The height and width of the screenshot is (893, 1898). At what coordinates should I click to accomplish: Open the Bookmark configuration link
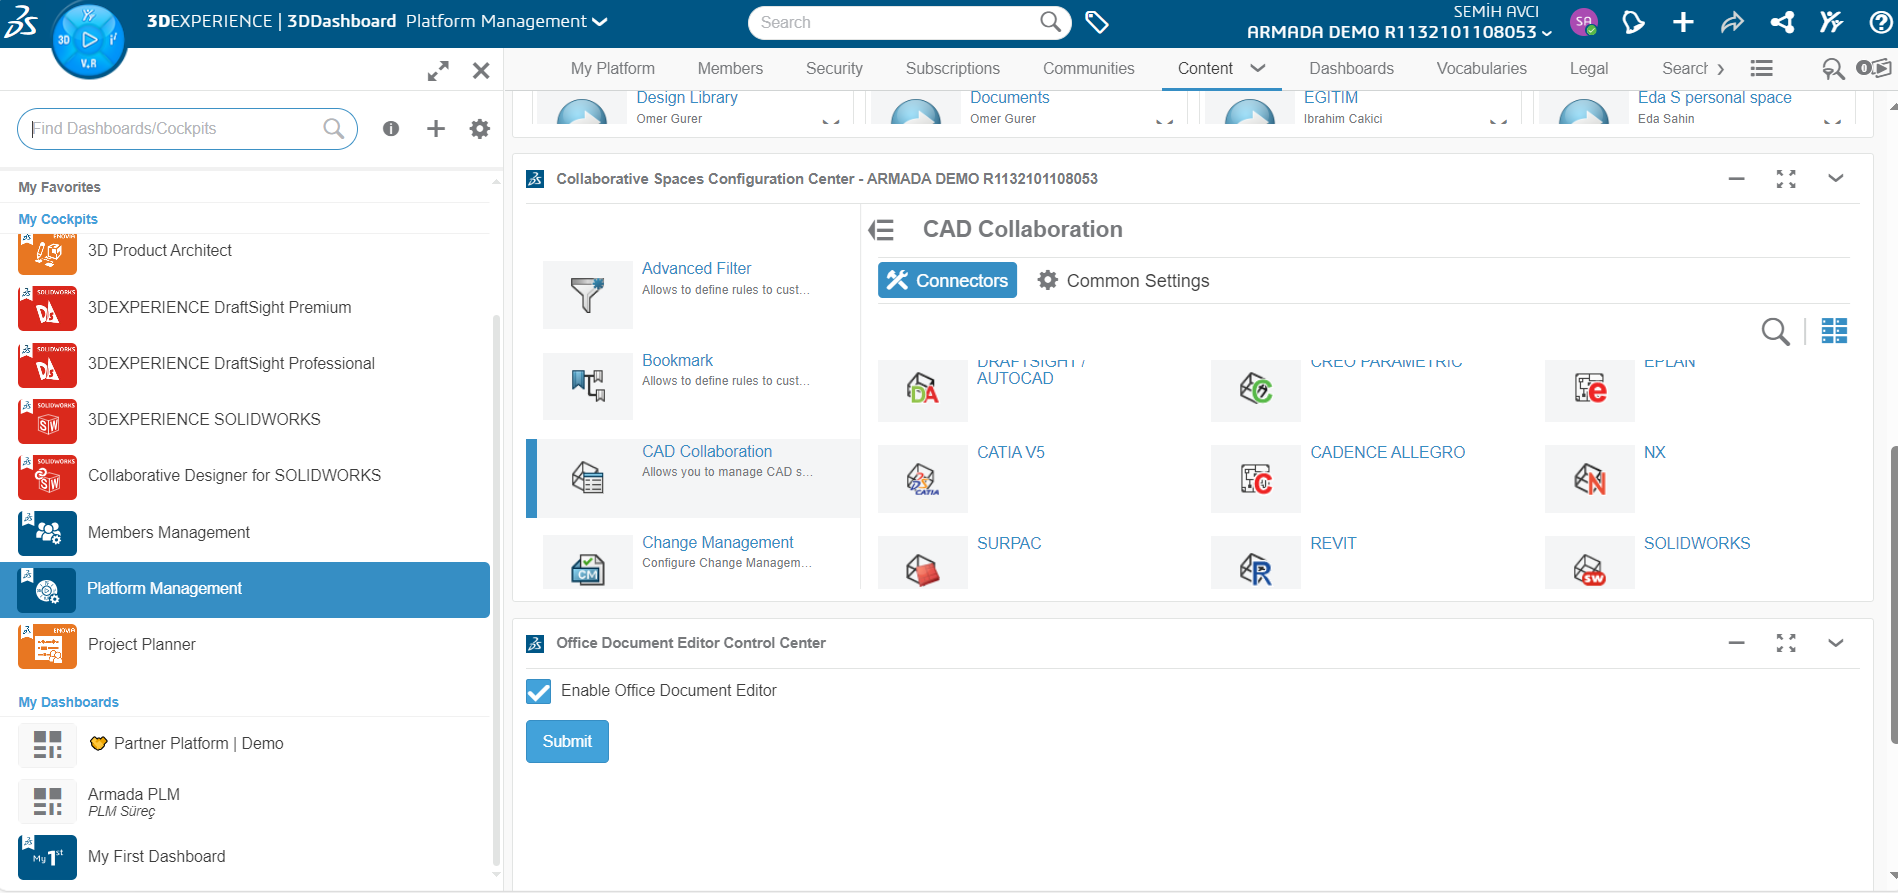(x=677, y=360)
